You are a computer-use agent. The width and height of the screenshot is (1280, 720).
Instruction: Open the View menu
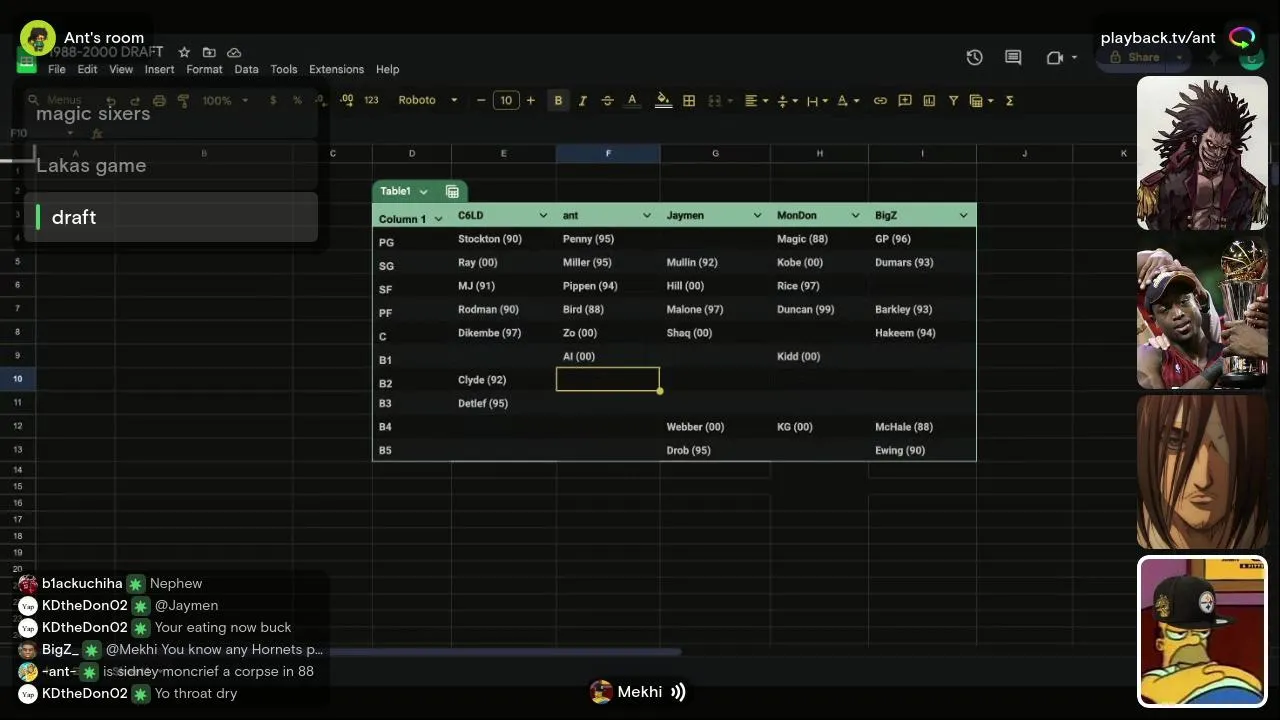121,69
